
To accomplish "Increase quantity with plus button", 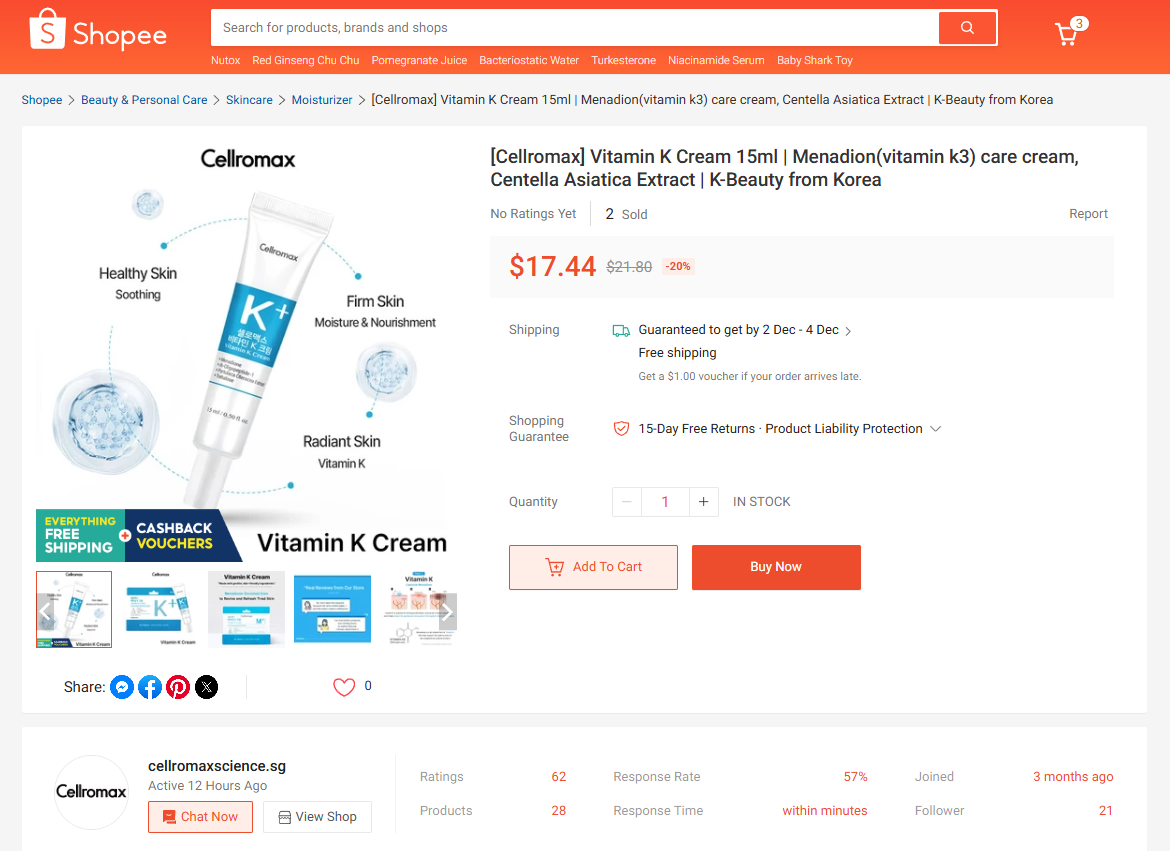I will [x=703, y=502].
